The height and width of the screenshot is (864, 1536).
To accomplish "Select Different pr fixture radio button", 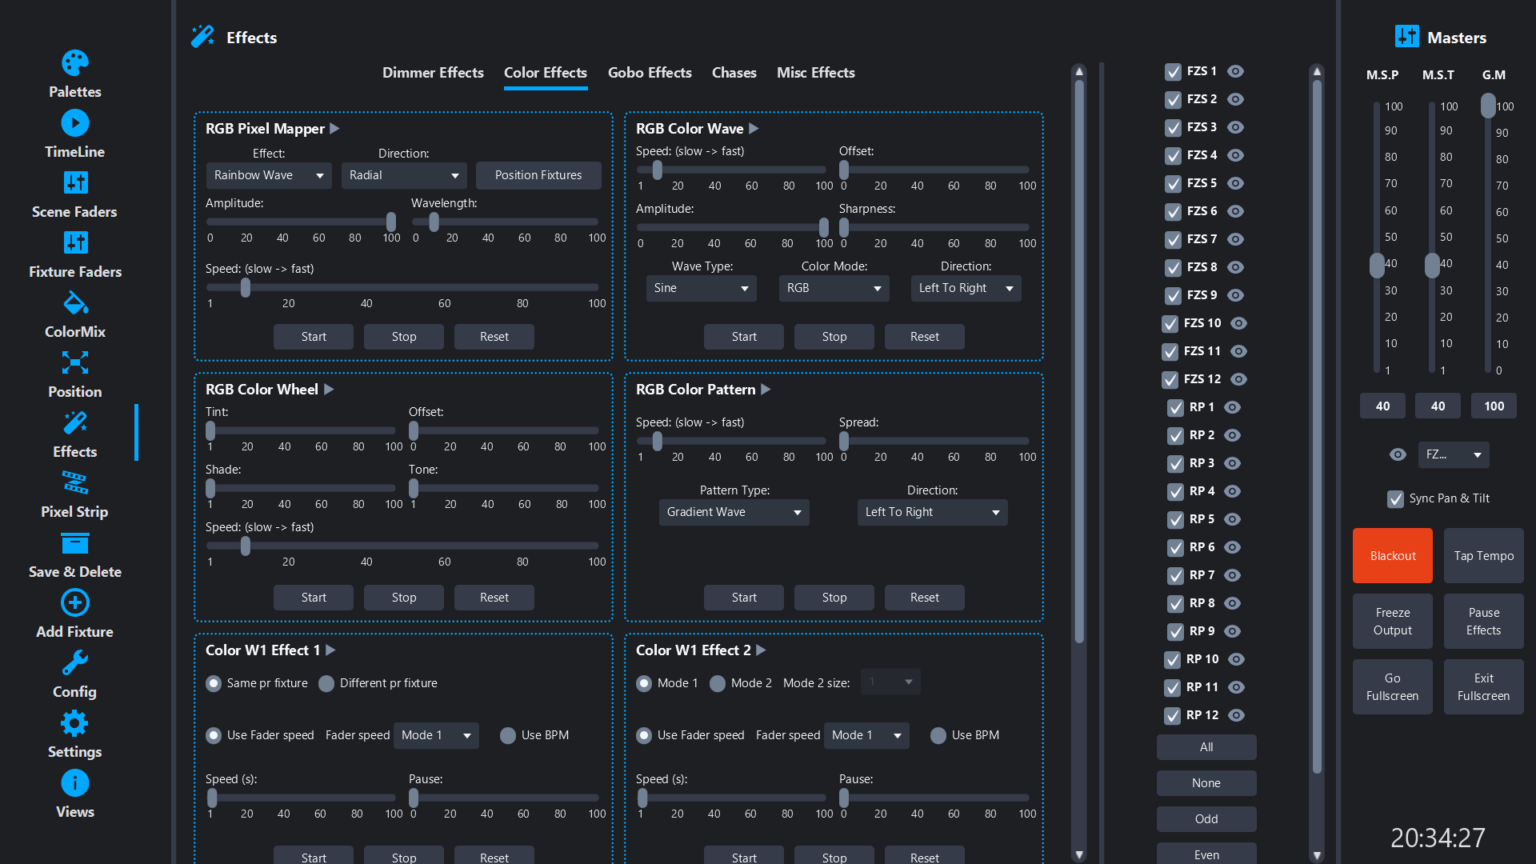I will [x=326, y=684].
